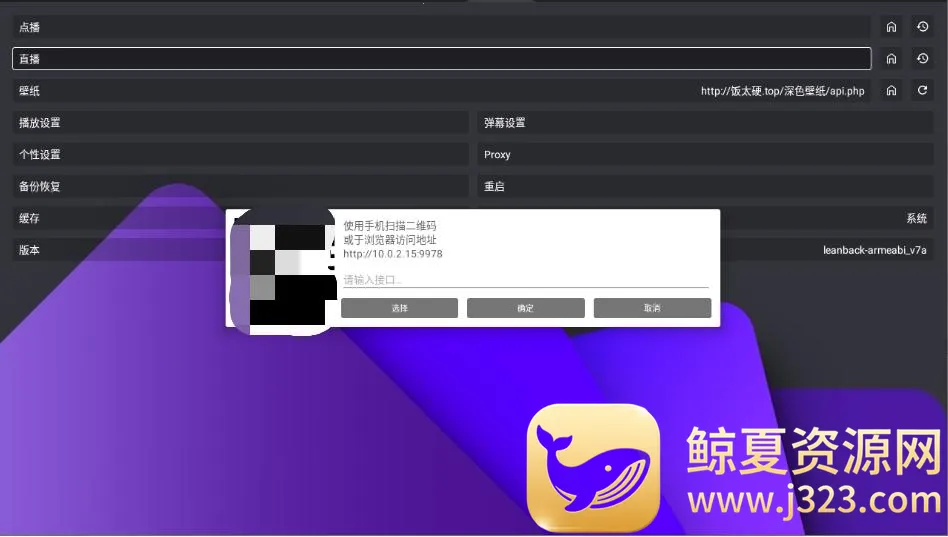Screen dimensions: 948x537
Task: Select the 点播 source field
Action: tap(442, 27)
